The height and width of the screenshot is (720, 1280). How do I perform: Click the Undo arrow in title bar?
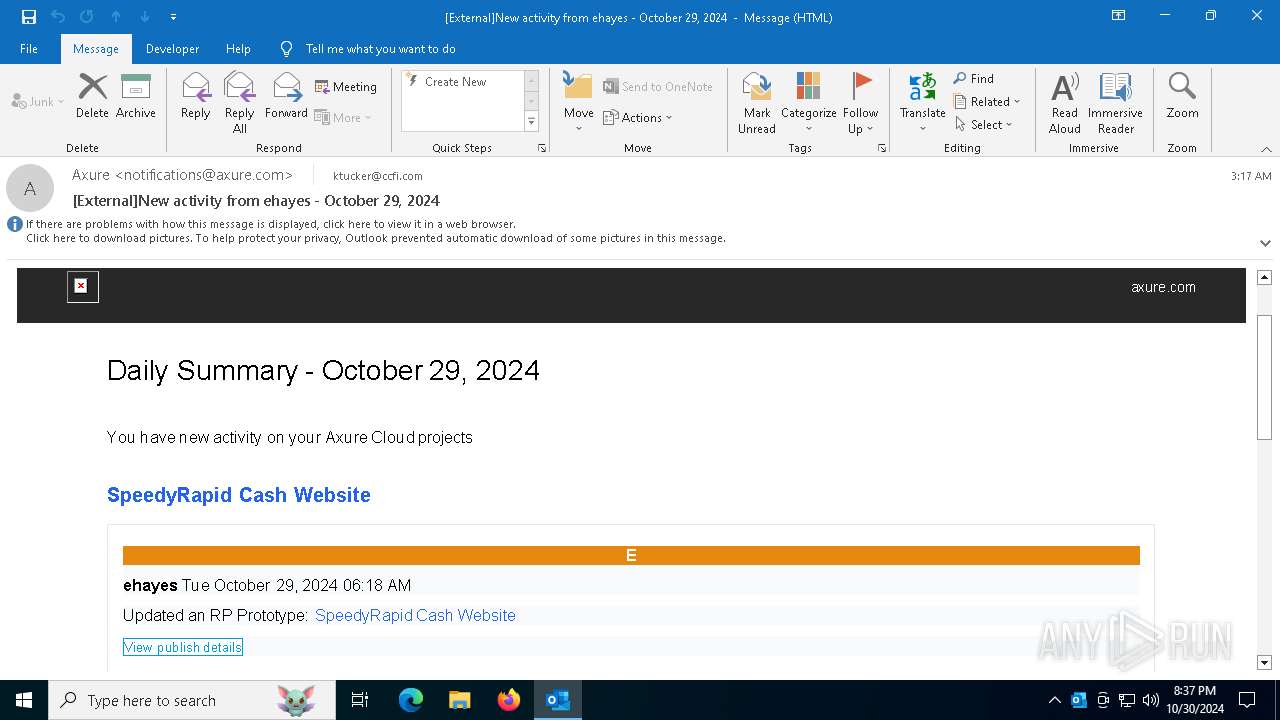(58, 17)
